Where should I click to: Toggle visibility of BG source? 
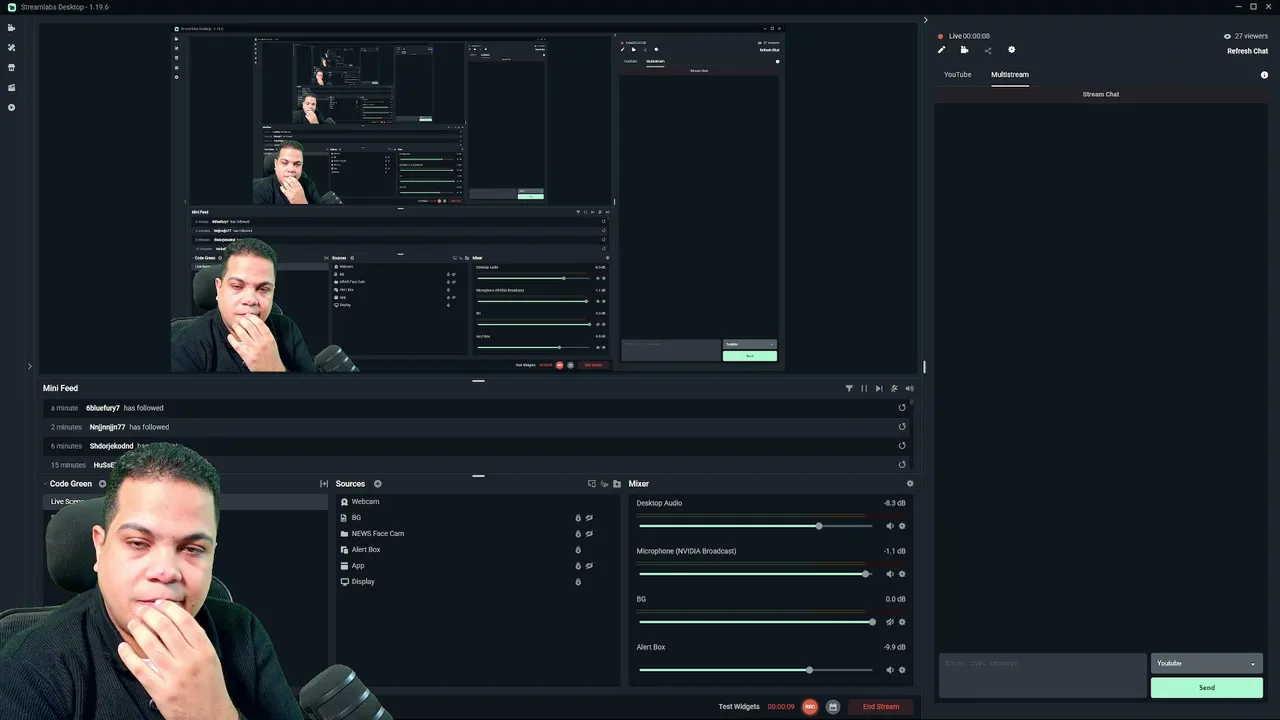tap(589, 518)
